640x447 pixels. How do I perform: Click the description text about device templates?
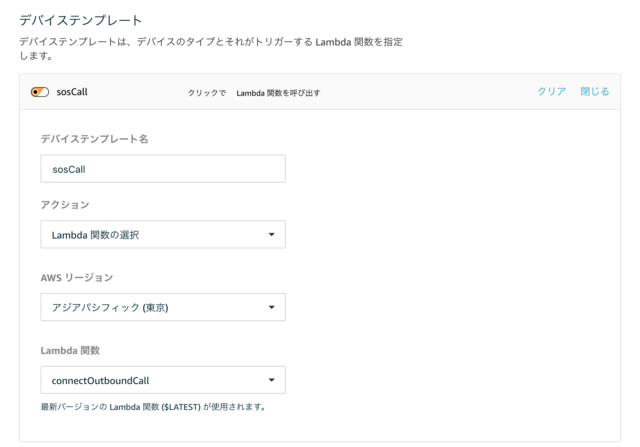click(x=211, y=49)
